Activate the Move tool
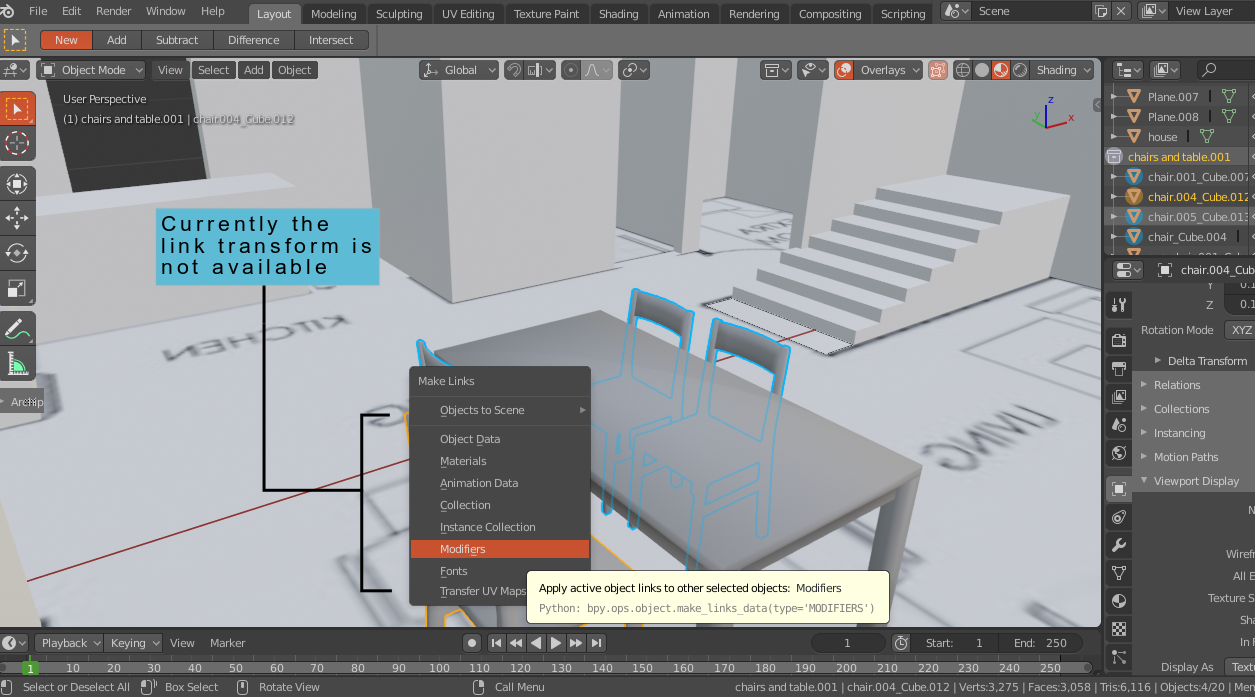Viewport: 1255px width, 697px height. point(17,217)
